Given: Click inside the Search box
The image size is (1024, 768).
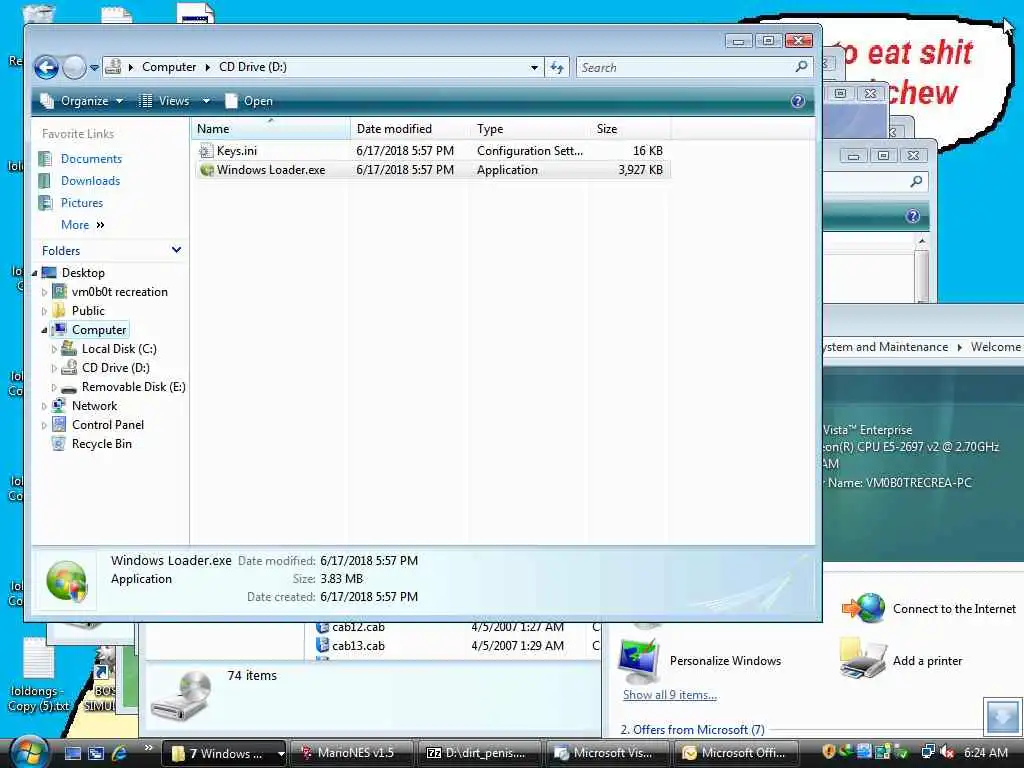Looking at the screenshot, I should pyautogui.click(x=686, y=67).
